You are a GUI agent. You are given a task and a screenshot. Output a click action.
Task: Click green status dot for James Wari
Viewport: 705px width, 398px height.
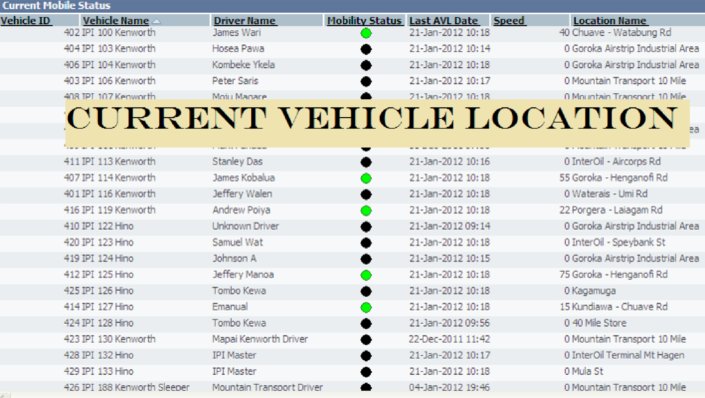point(366,33)
